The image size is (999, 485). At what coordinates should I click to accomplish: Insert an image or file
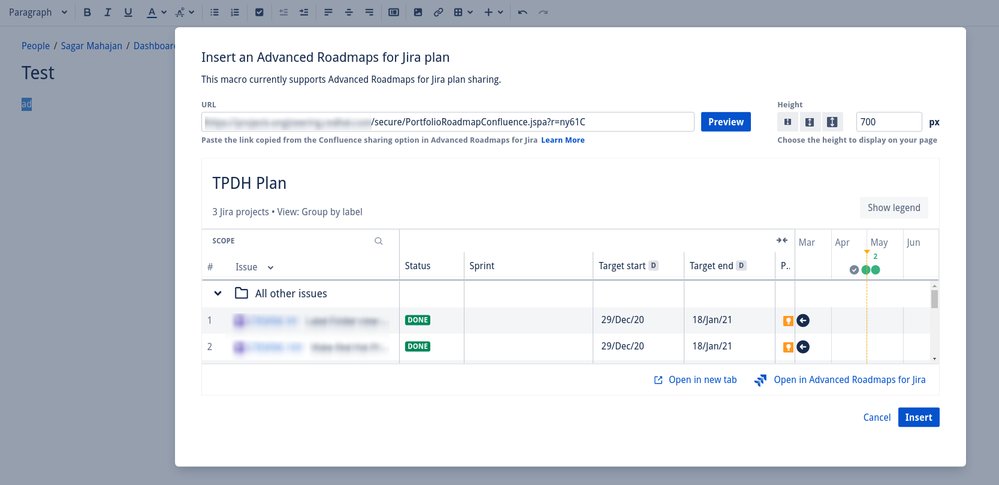click(x=418, y=12)
